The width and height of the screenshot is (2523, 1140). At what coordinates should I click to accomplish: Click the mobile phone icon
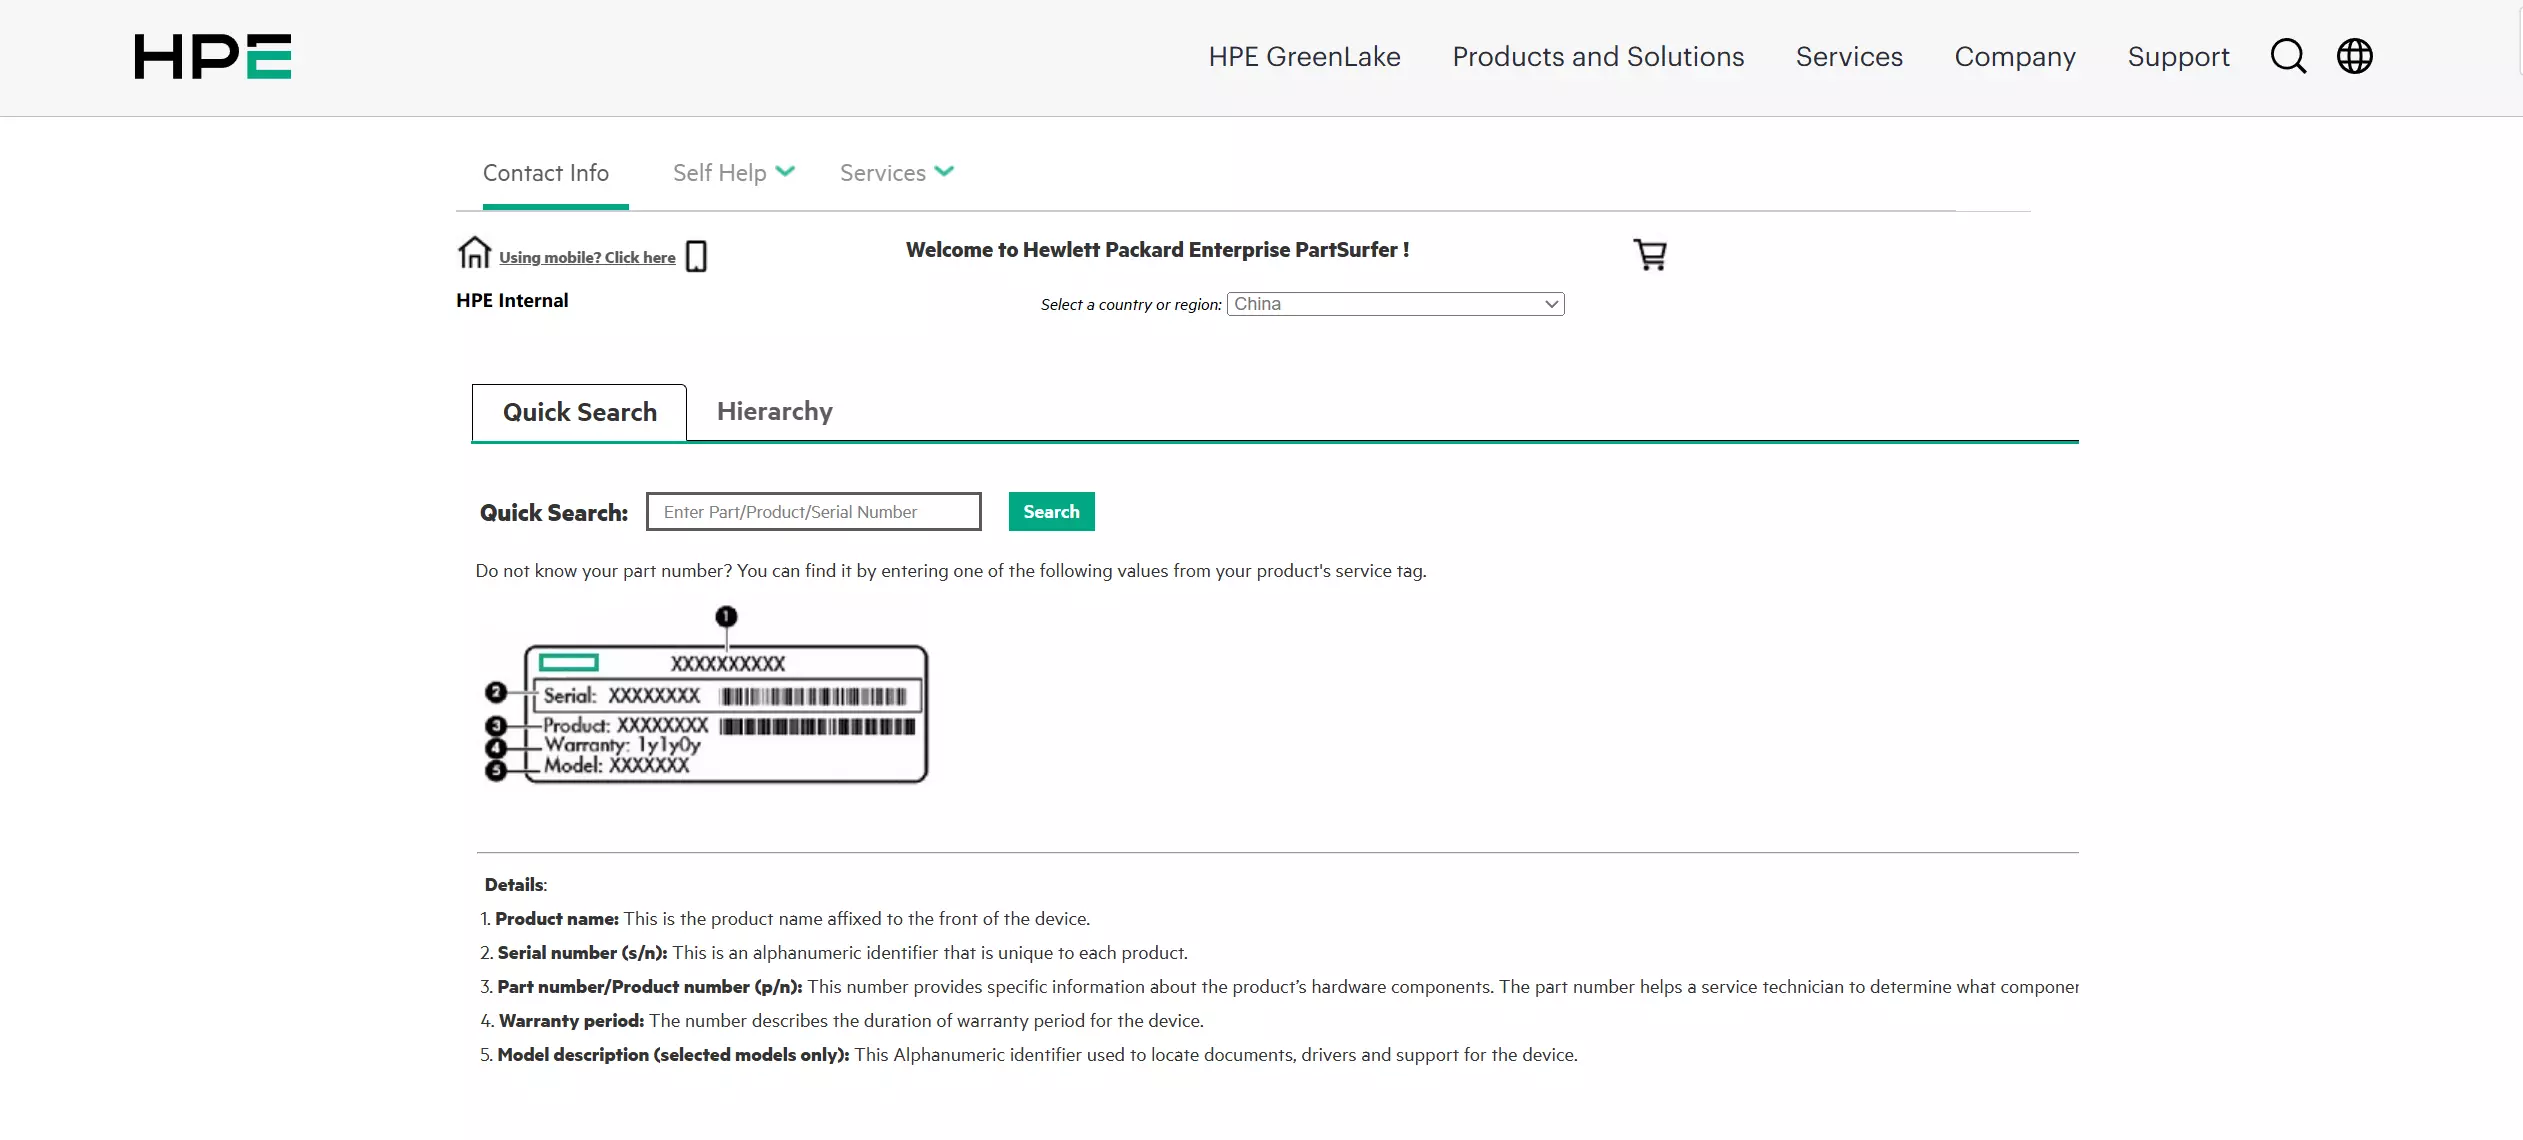[x=697, y=256]
